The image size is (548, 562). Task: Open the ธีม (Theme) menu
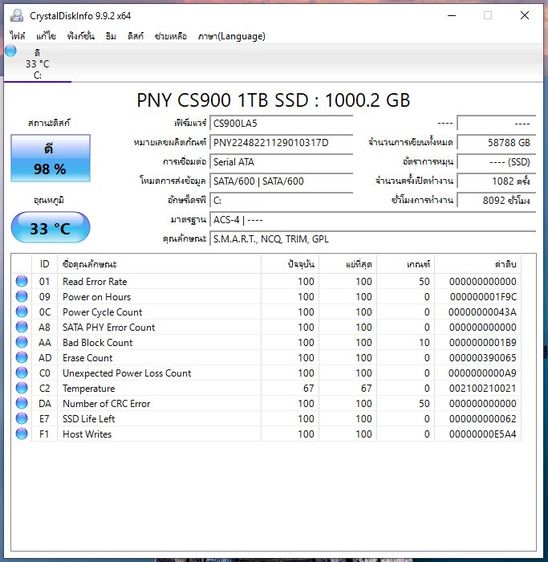point(111,36)
